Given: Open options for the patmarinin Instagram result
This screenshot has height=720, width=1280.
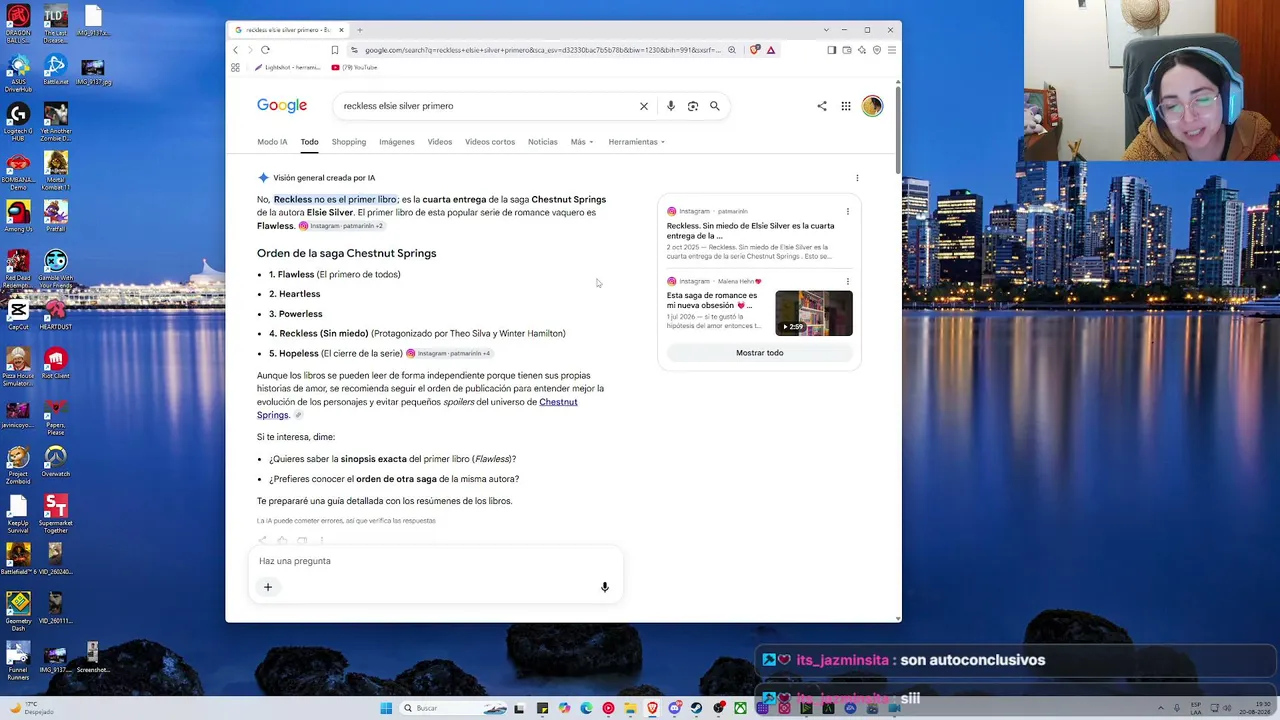Looking at the screenshot, I should (x=848, y=211).
